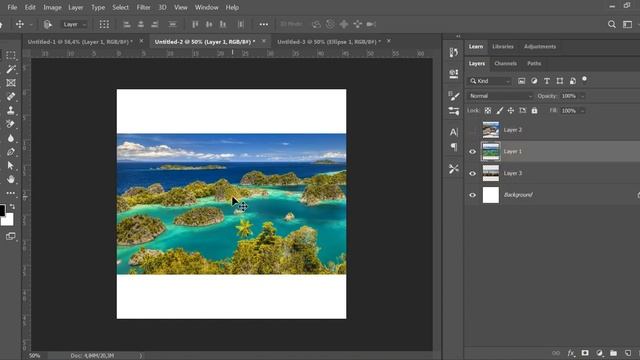Image resolution: width=640 pixels, height=360 pixels.
Task: Click the Align right edges icon
Action: [x=155, y=24]
